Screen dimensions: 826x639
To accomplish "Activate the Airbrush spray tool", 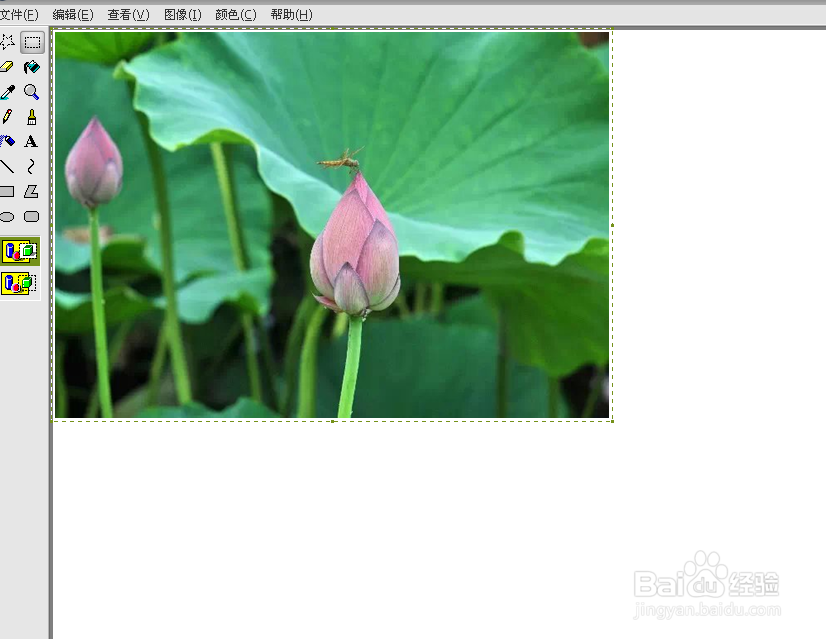I will coord(7,141).
